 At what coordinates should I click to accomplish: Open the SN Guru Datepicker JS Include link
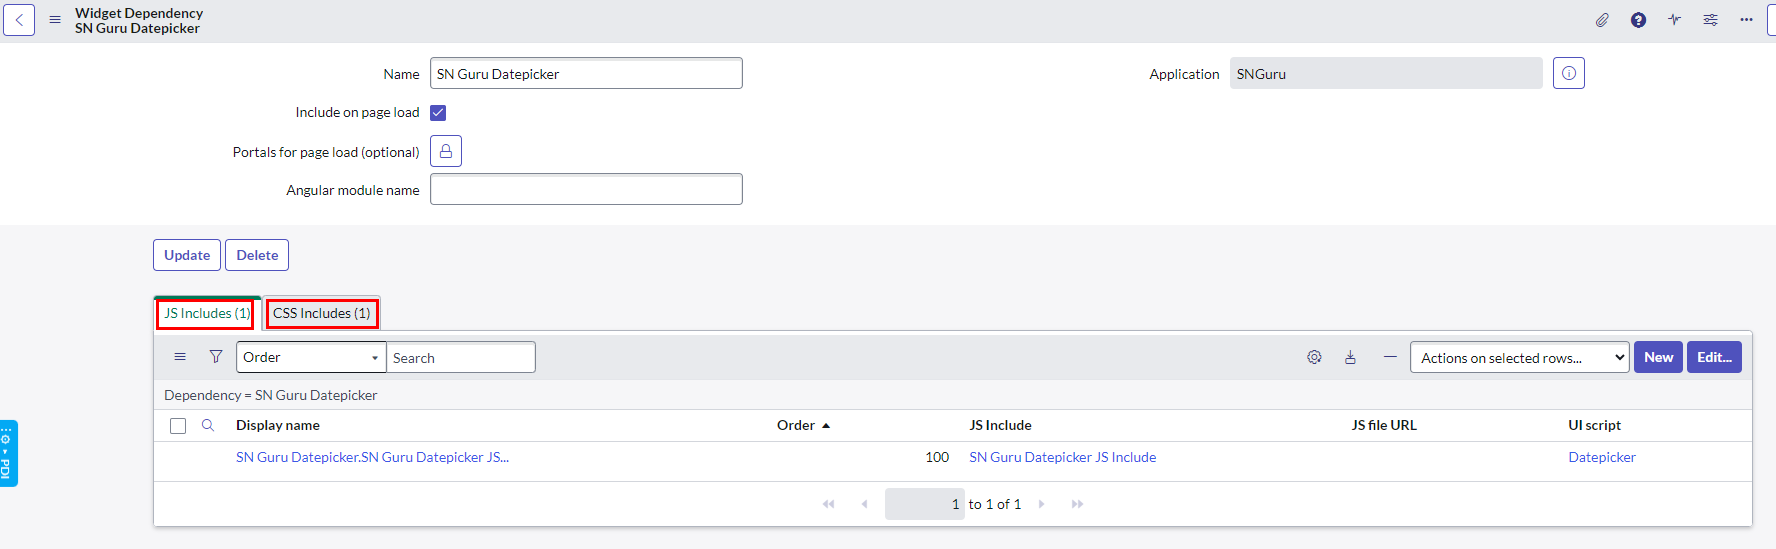tap(1062, 457)
